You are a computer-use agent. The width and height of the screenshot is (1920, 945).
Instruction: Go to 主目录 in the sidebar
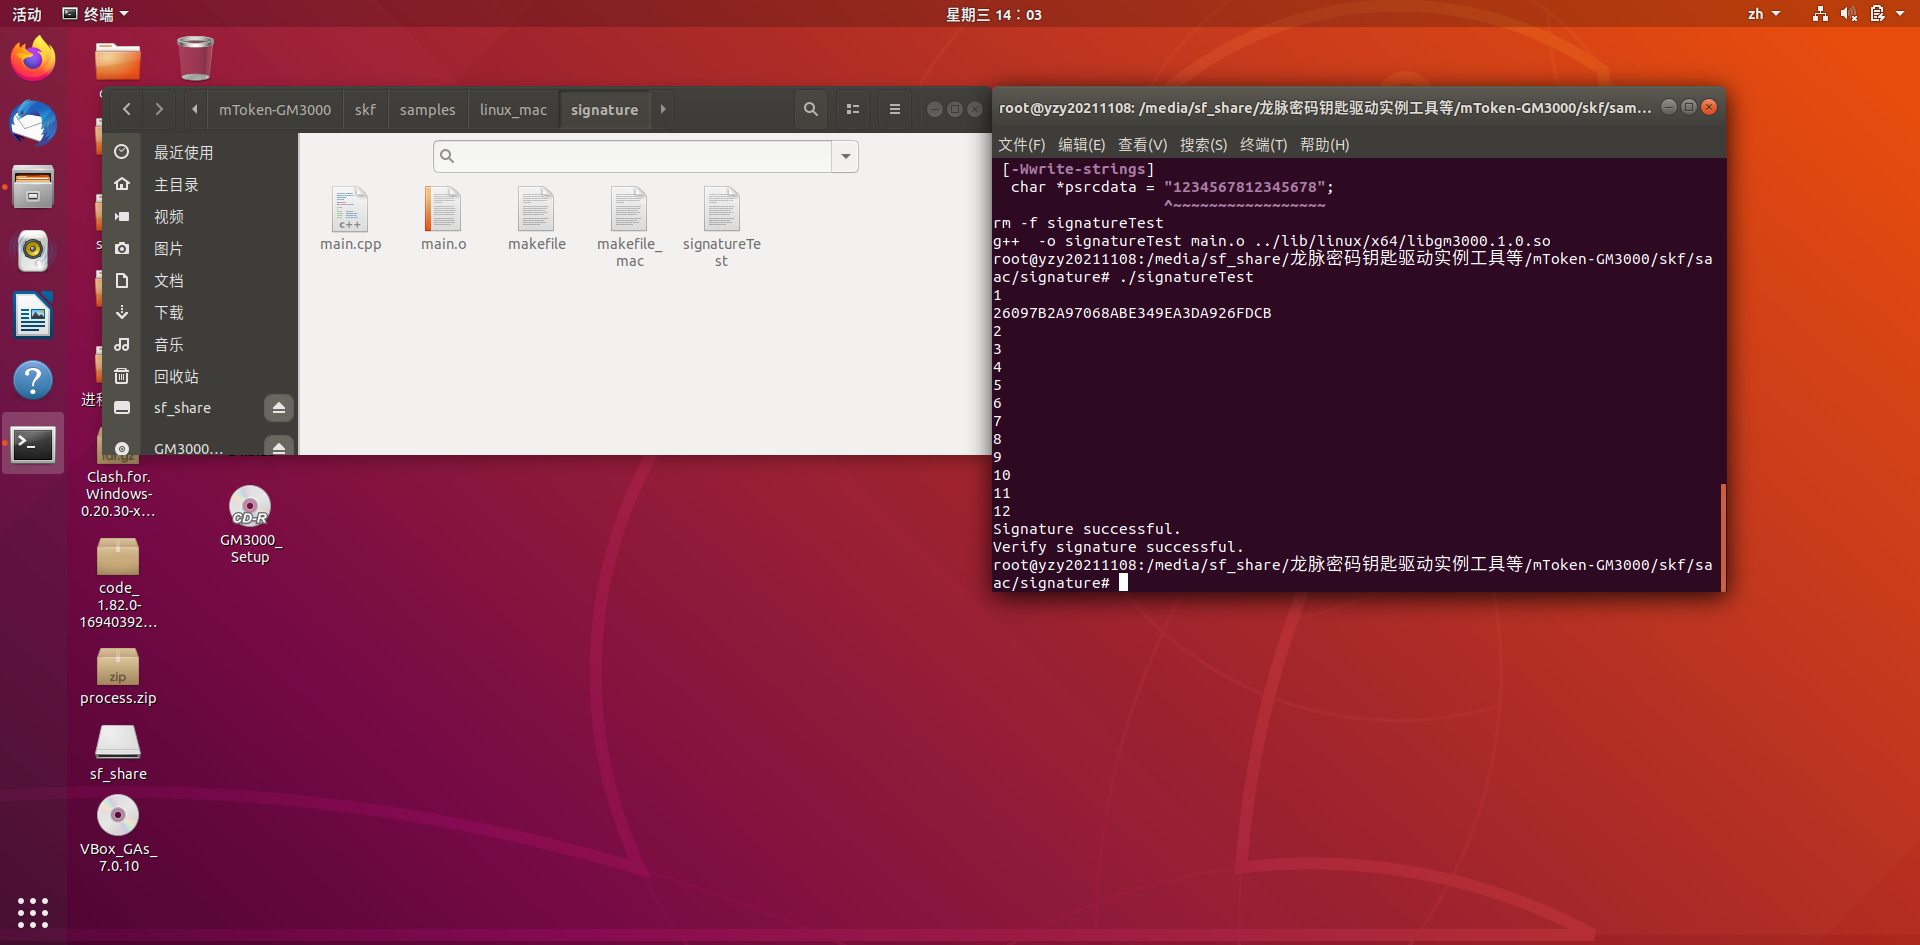200,184
